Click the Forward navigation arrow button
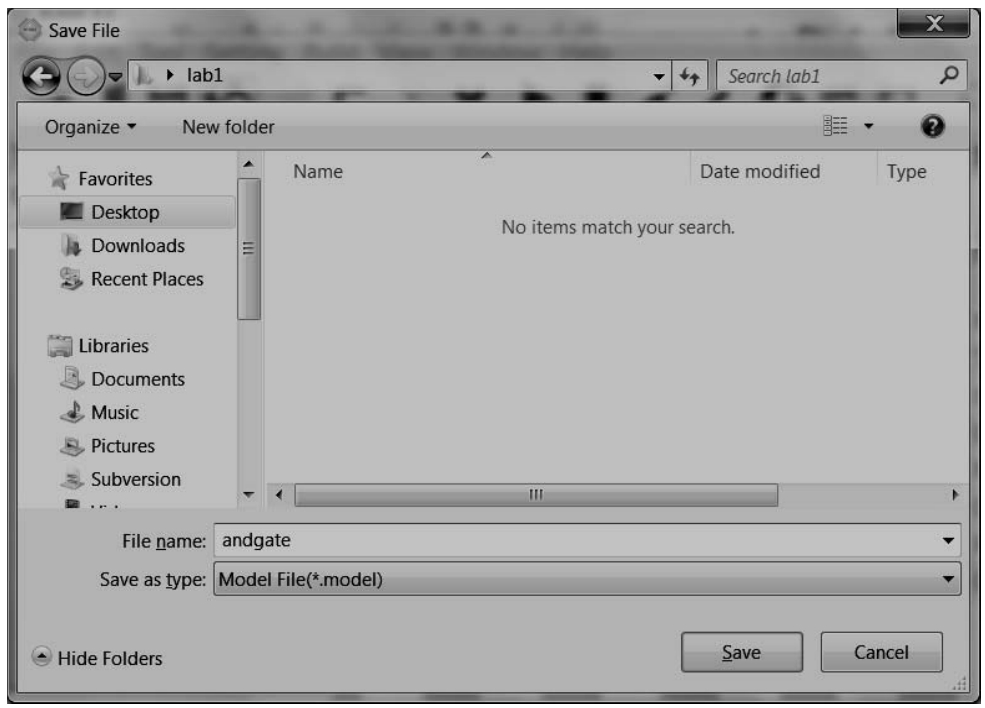The height and width of the screenshot is (708, 985). [85, 77]
